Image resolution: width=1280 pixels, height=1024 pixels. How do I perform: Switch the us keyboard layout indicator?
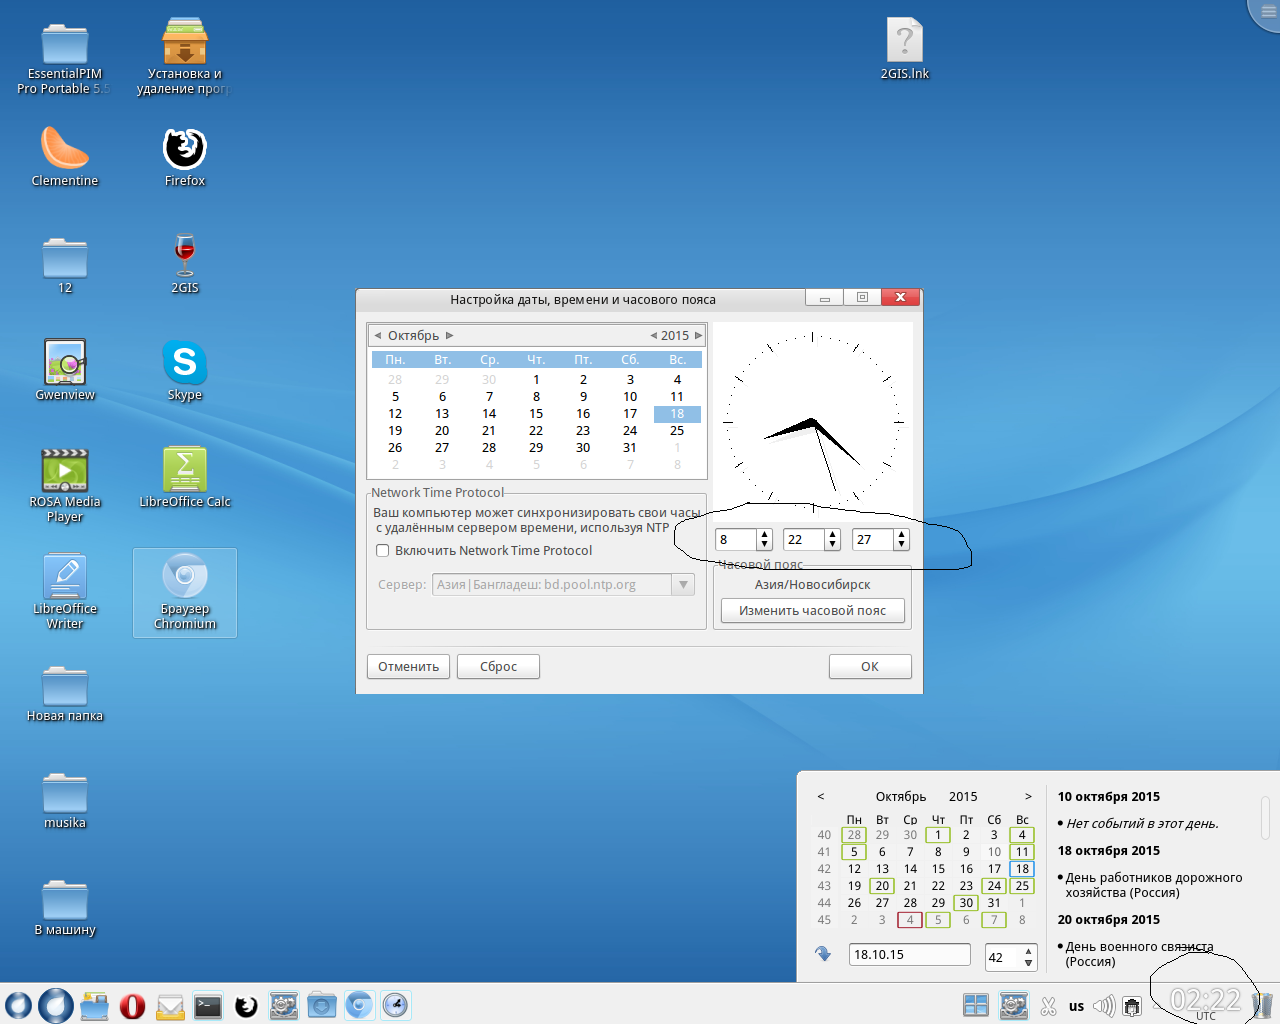1076,1006
